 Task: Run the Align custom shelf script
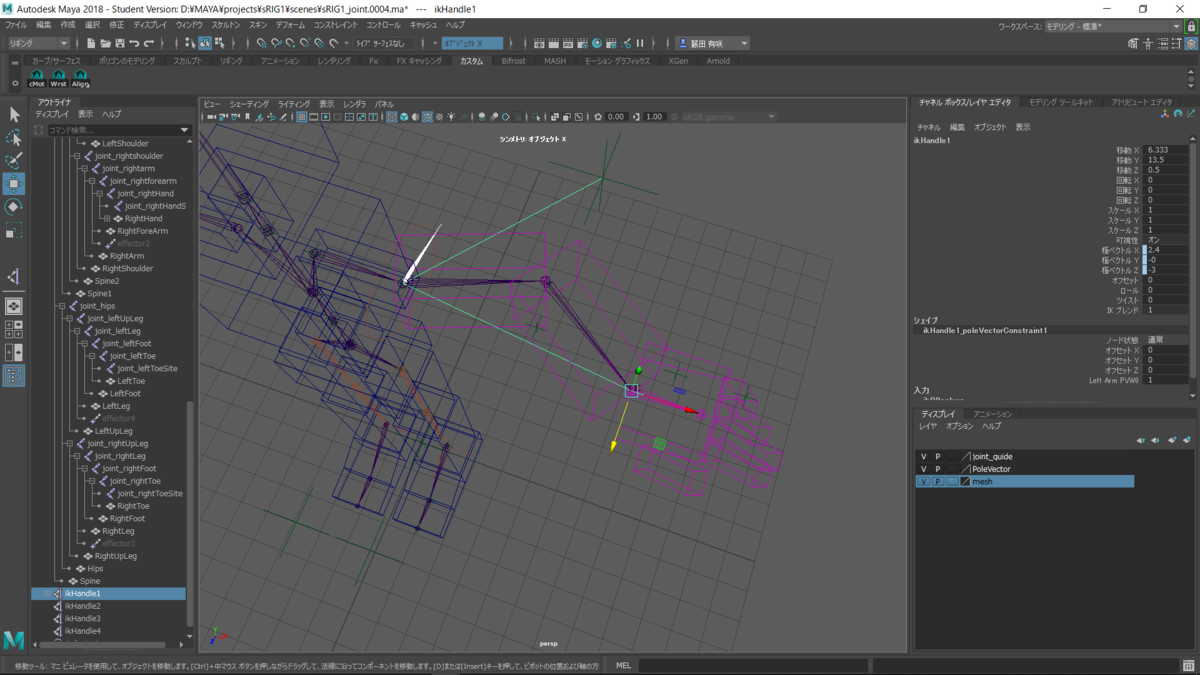[81, 78]
